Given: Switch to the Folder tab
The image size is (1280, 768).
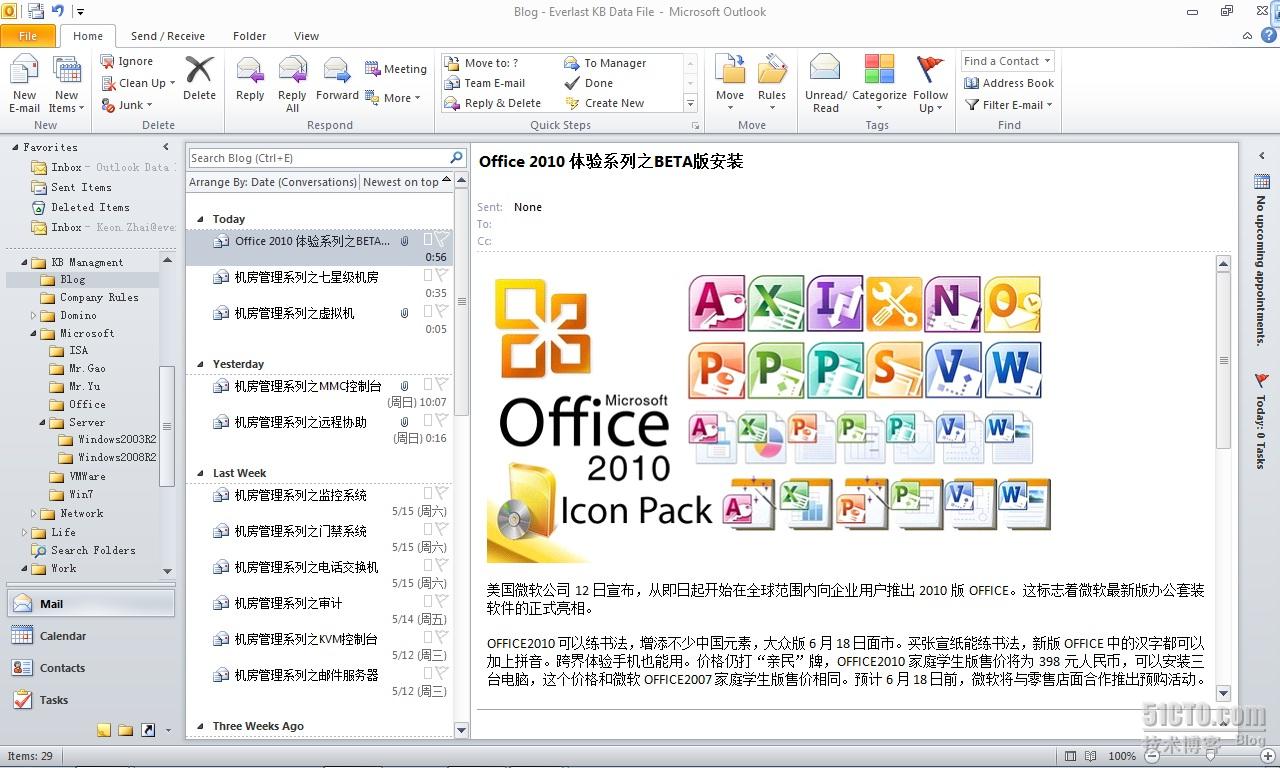Looking at the screenshot, I should click(x=250, y=36).
